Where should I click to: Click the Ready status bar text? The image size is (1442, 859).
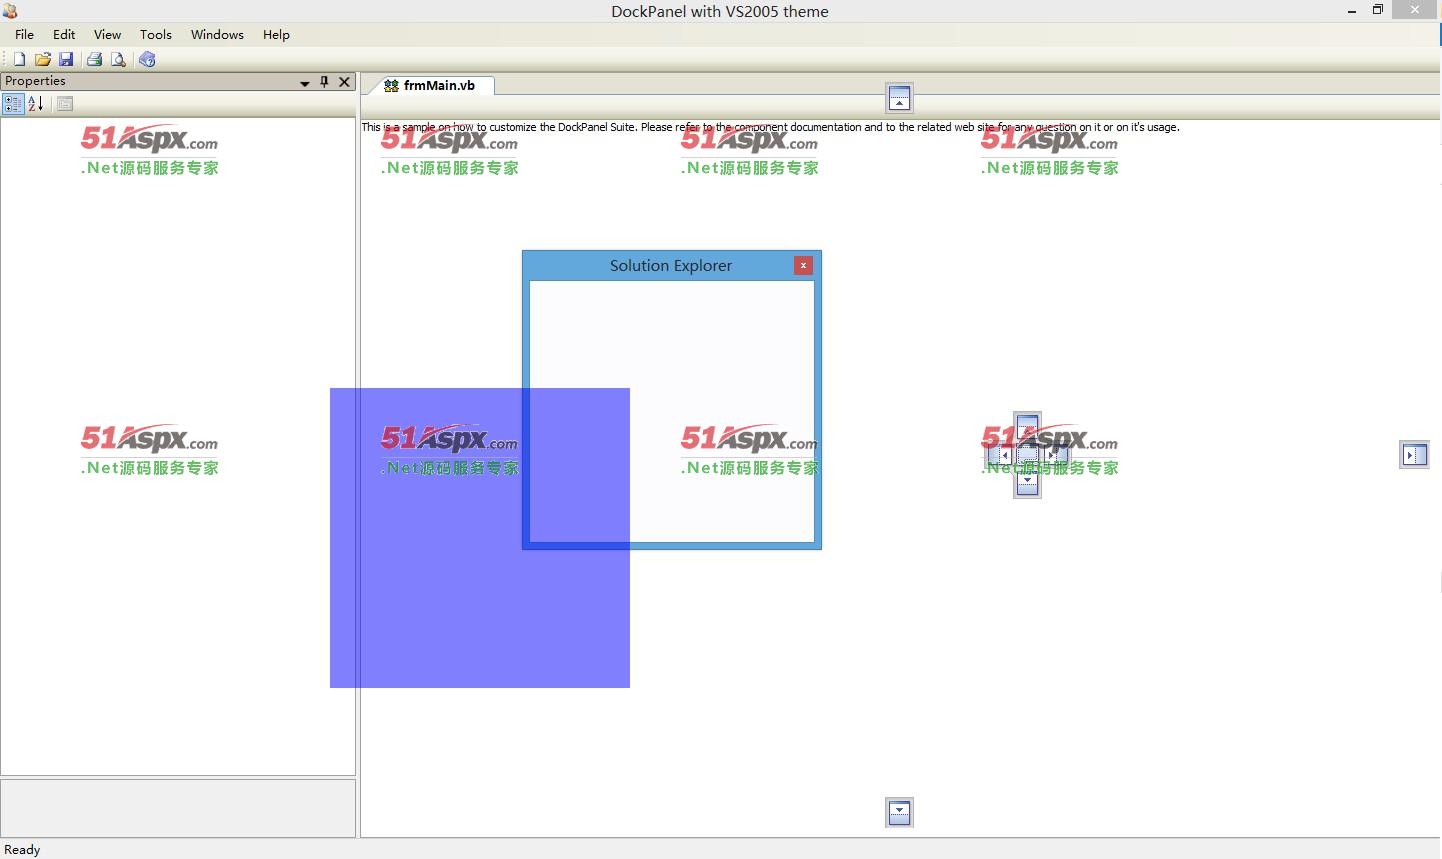point(22,850)
